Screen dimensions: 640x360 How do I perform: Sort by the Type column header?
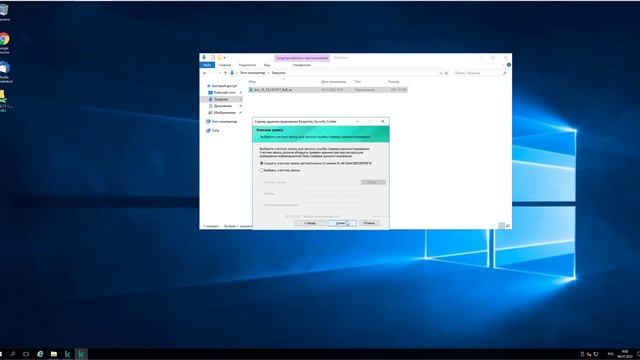pyautogui.click(x=358, y=82)
